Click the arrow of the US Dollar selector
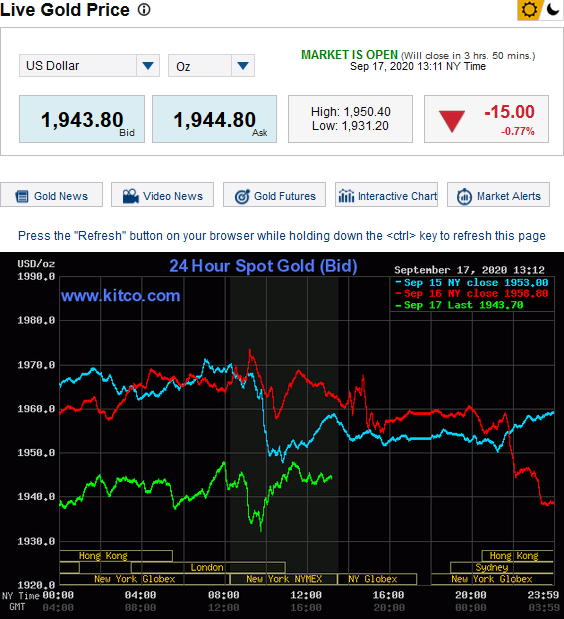 [x=148, y=66]
